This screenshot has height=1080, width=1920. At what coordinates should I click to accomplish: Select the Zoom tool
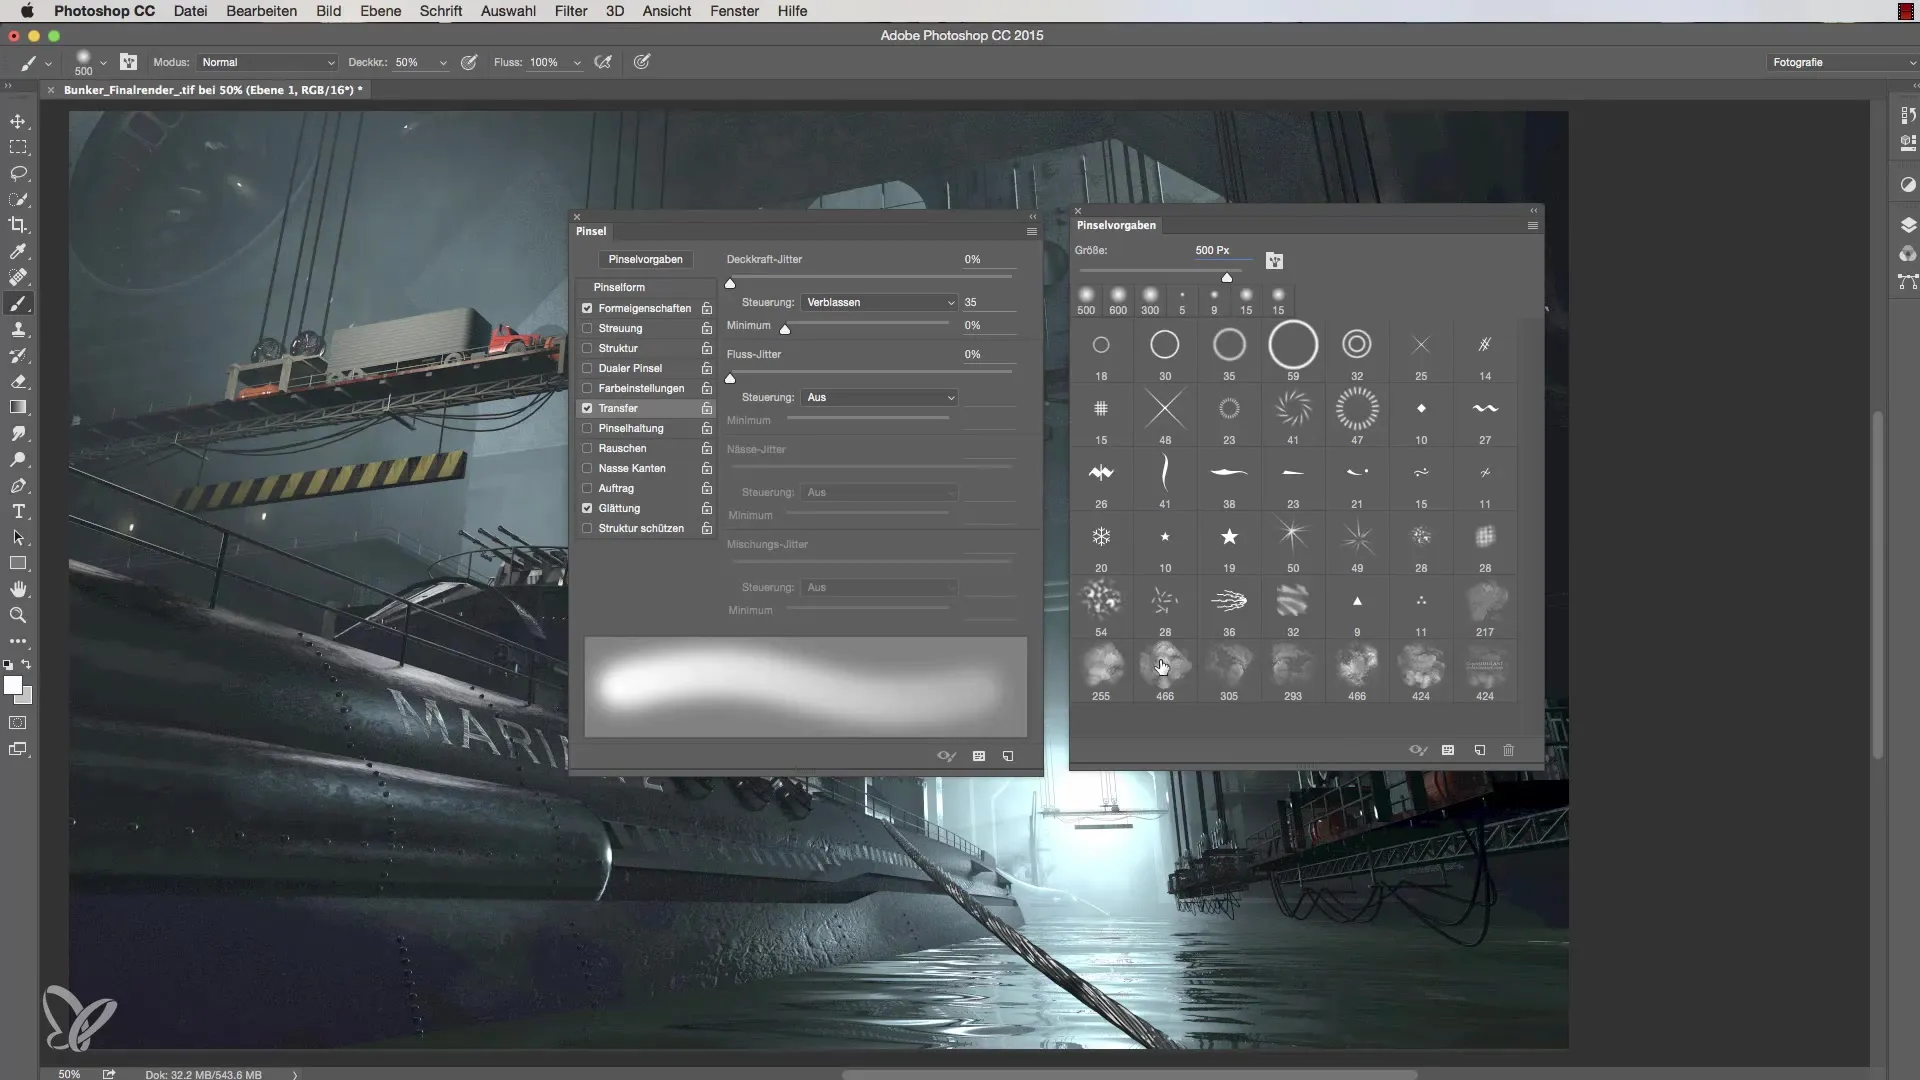click(18, 615)
